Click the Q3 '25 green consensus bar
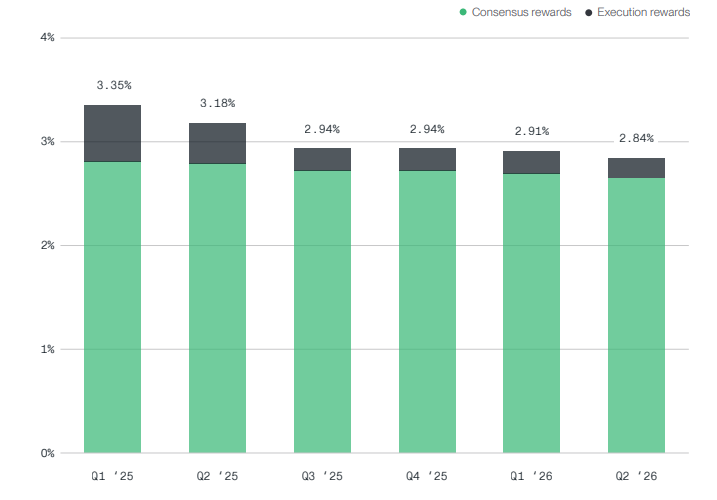Viewport: 717px width, 500px height. [x=322, y=312]
